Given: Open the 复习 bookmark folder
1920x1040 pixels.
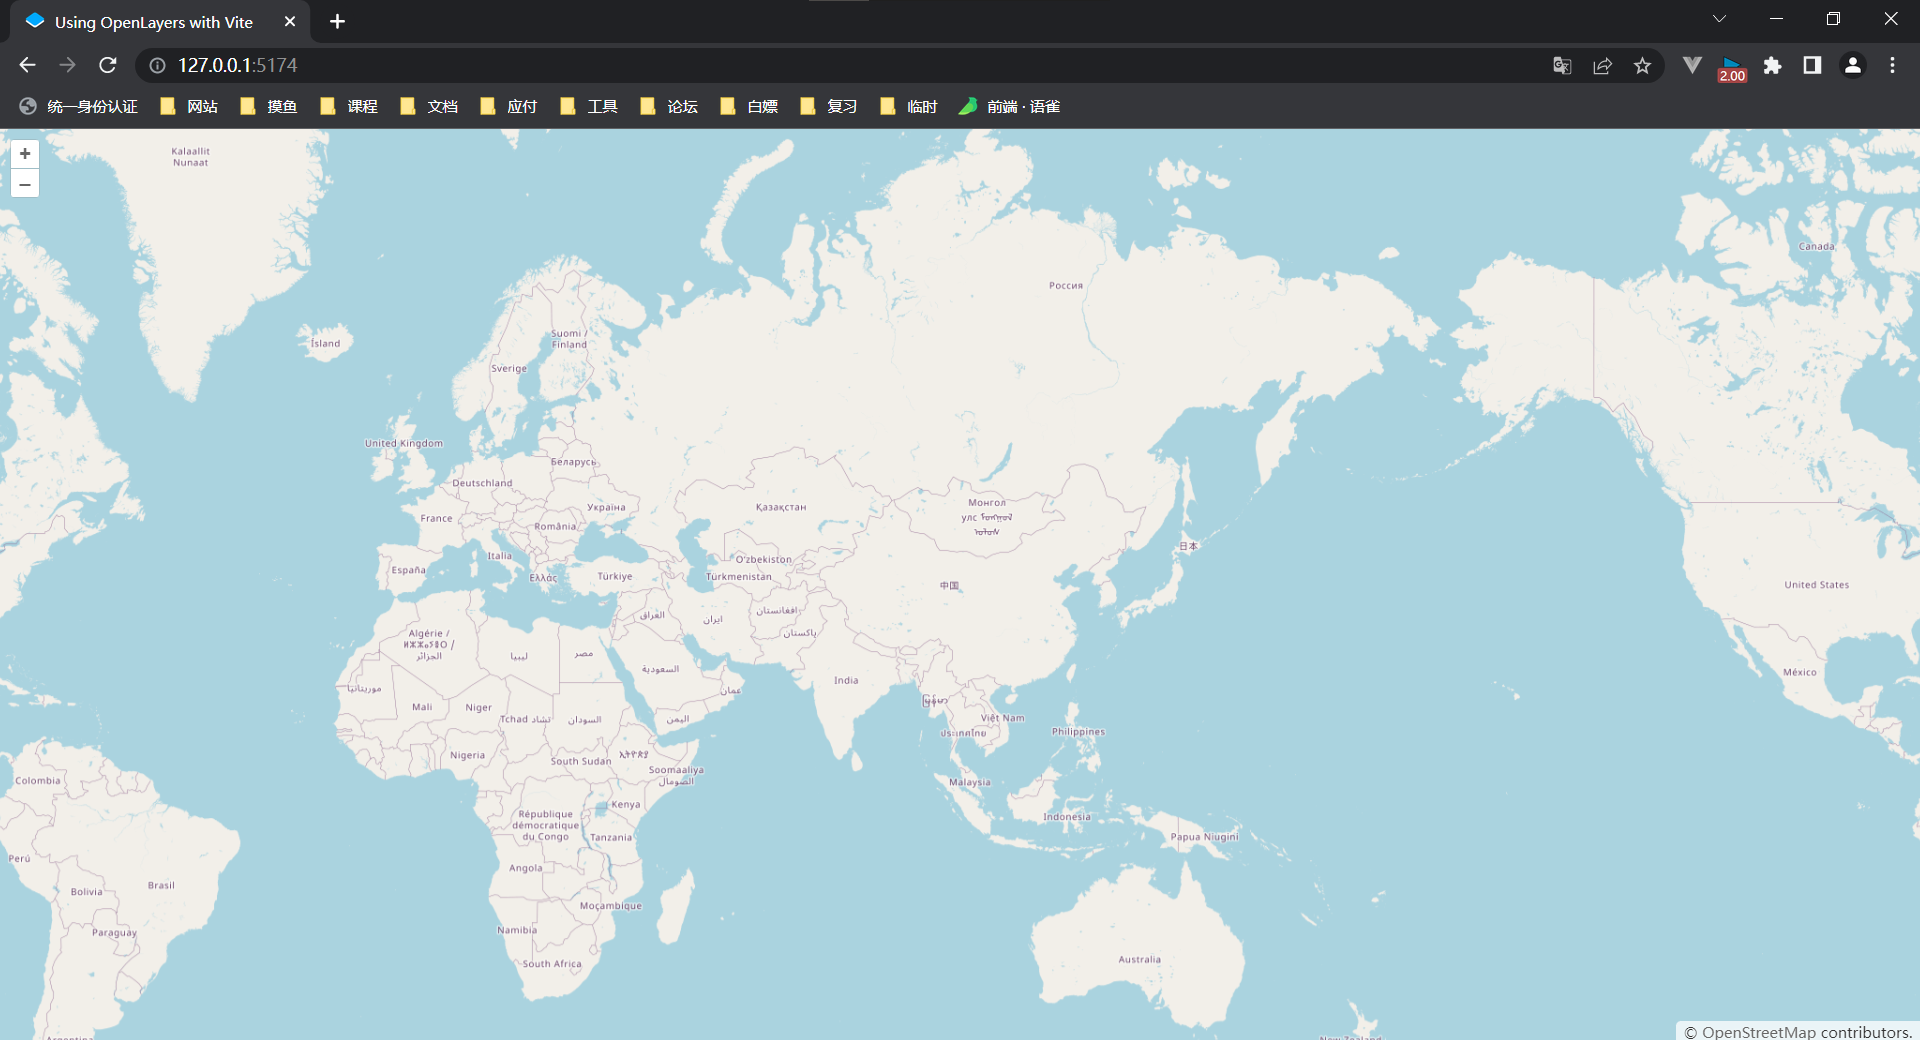Looking at the screenshot, I should tap(829, 106).
